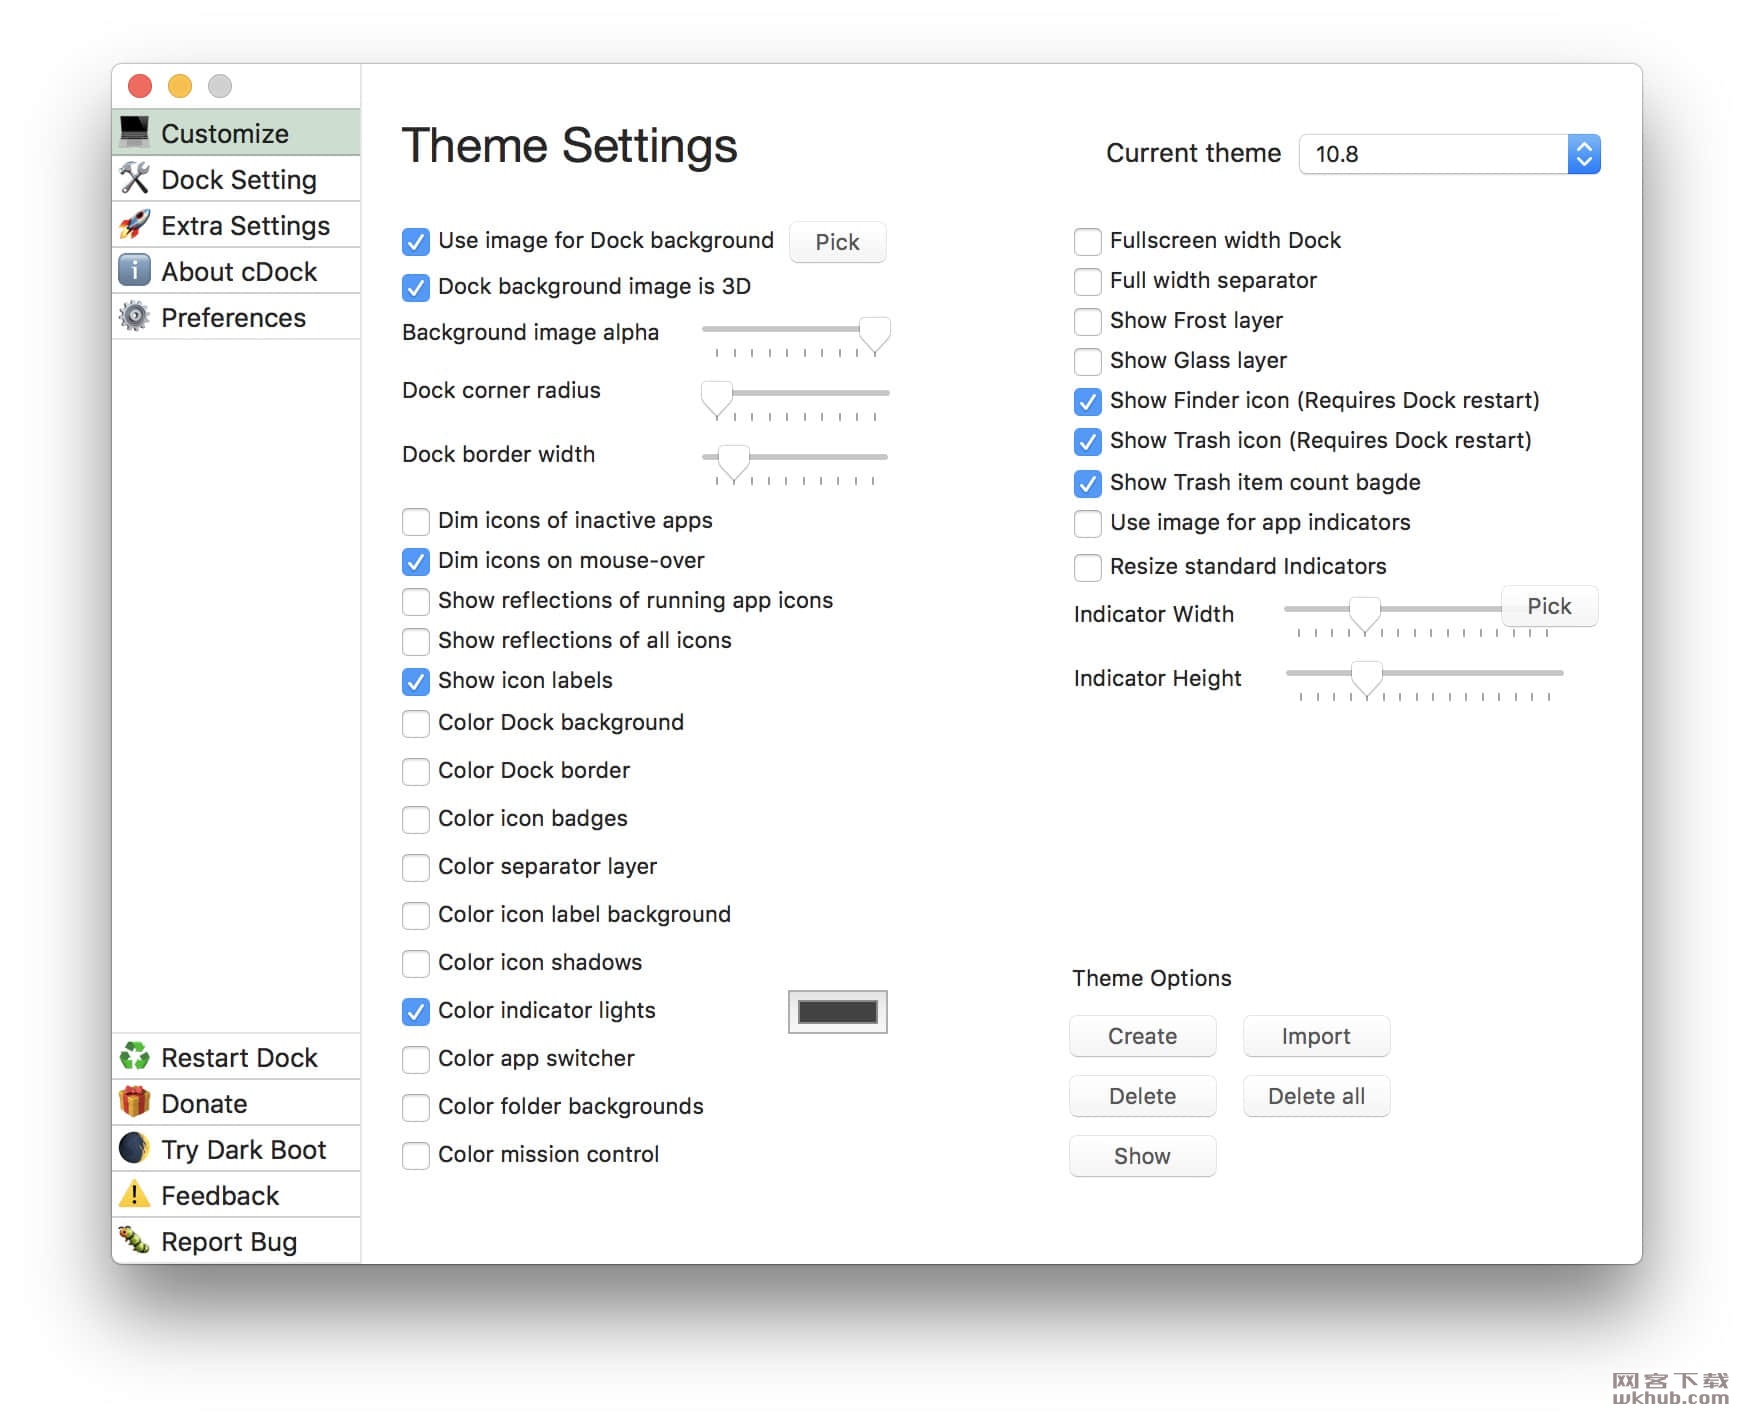Check Full width separator
Viewport: 1754px width, 1424px height.
point(1088,281)
